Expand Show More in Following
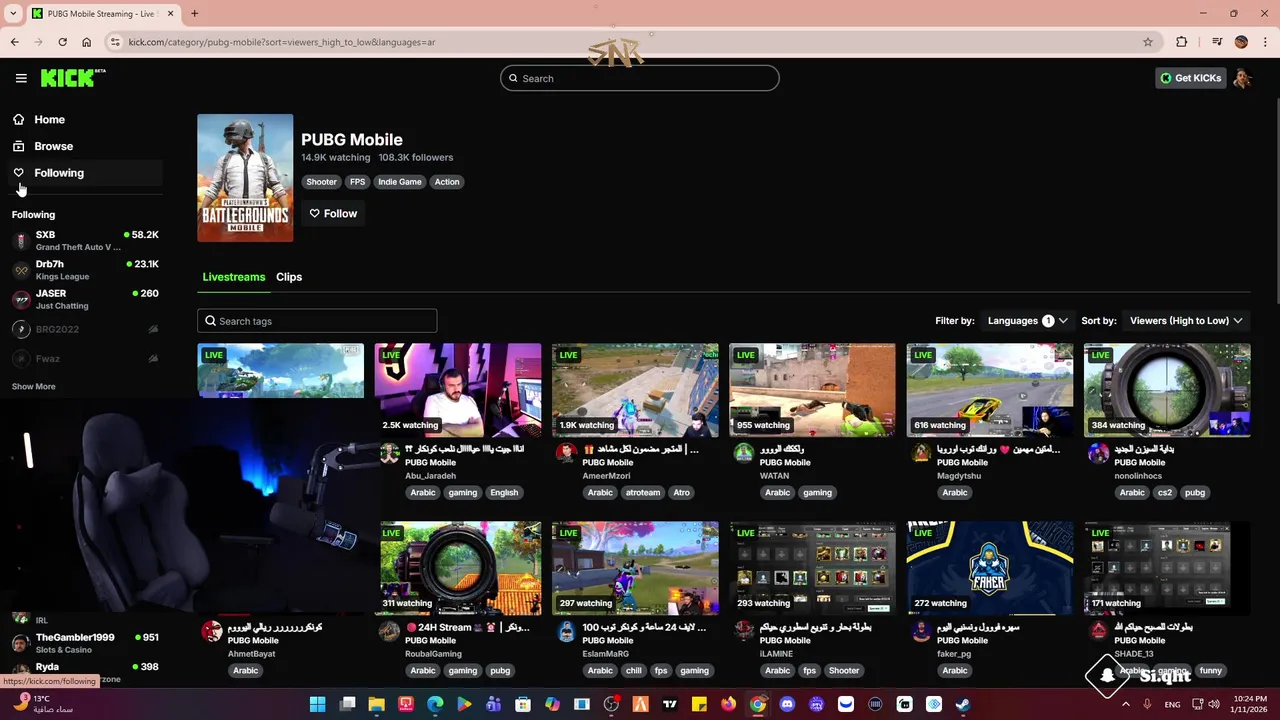Viewport: 1280px width, 720px height. pos(34,386)
